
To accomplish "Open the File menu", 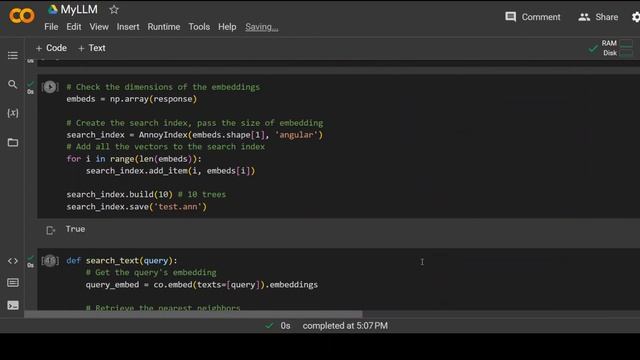I will pyautogui.click(x=51, y=27).
